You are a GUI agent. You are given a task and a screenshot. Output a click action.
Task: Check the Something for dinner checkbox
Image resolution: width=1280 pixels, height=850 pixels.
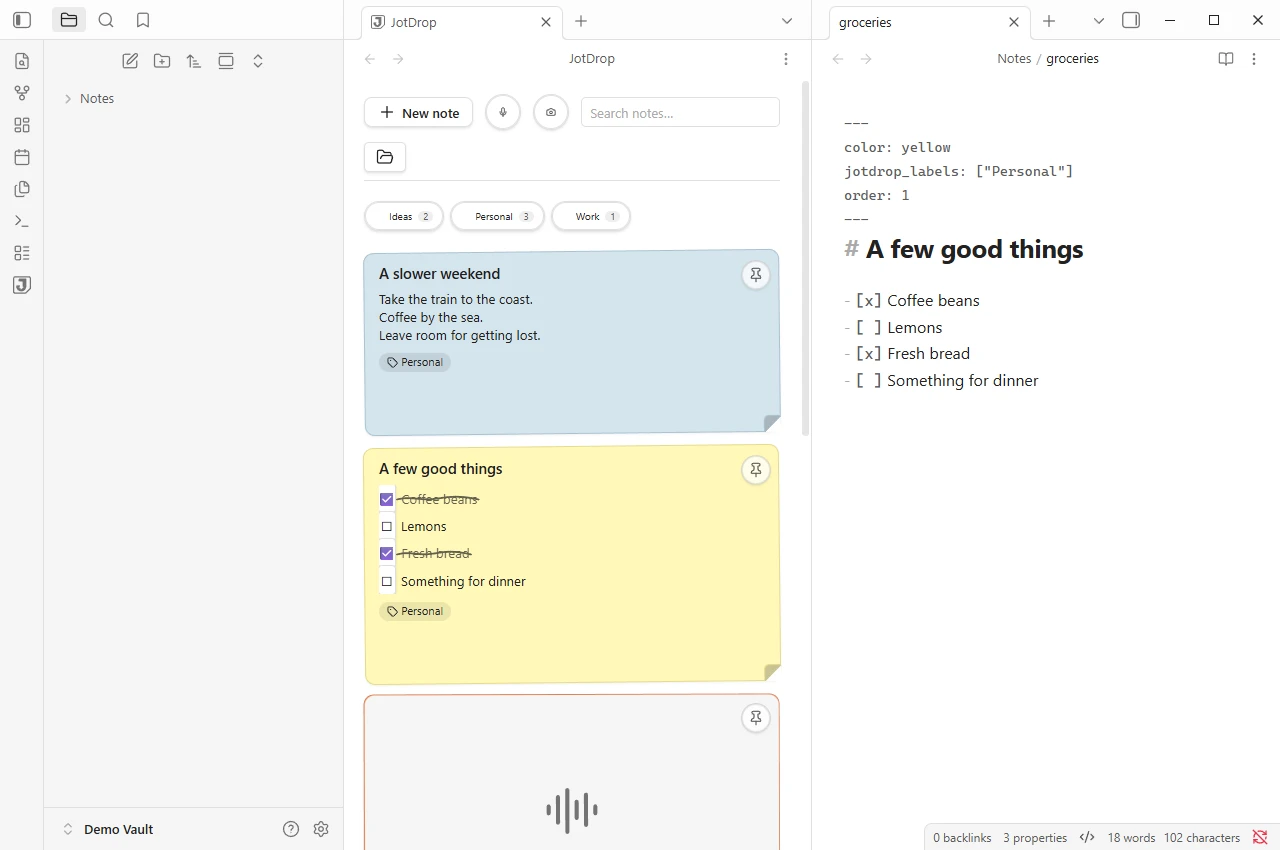[387, 581]
